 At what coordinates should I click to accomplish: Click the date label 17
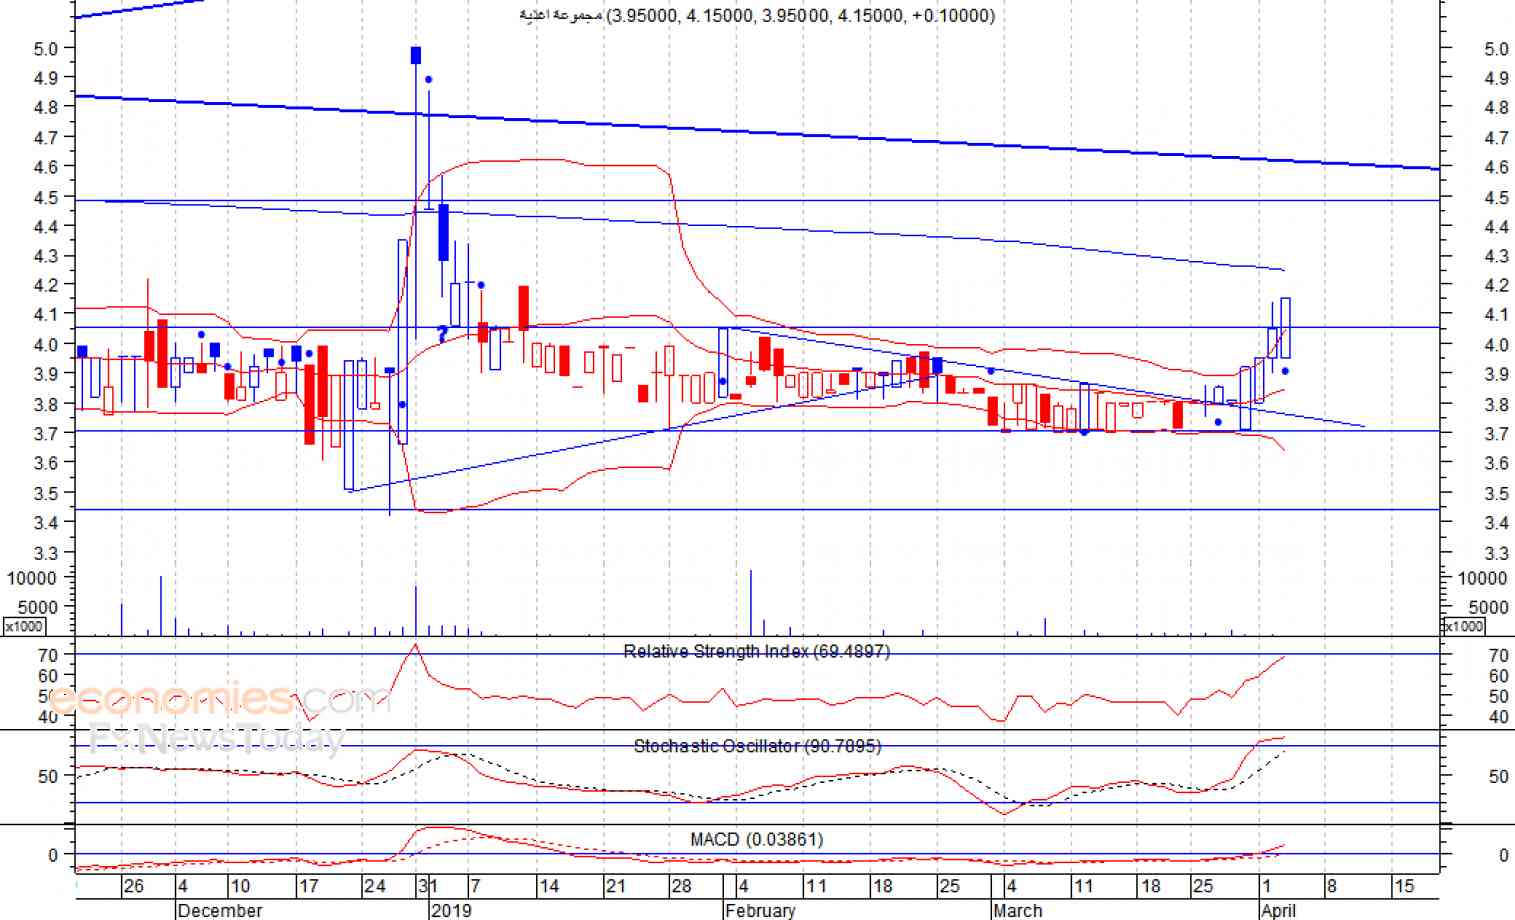308,886
